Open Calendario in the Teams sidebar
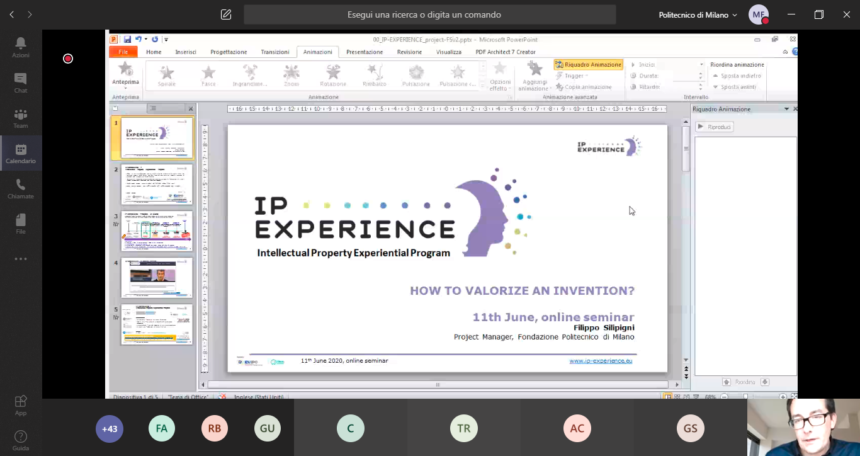 point(21,153)
